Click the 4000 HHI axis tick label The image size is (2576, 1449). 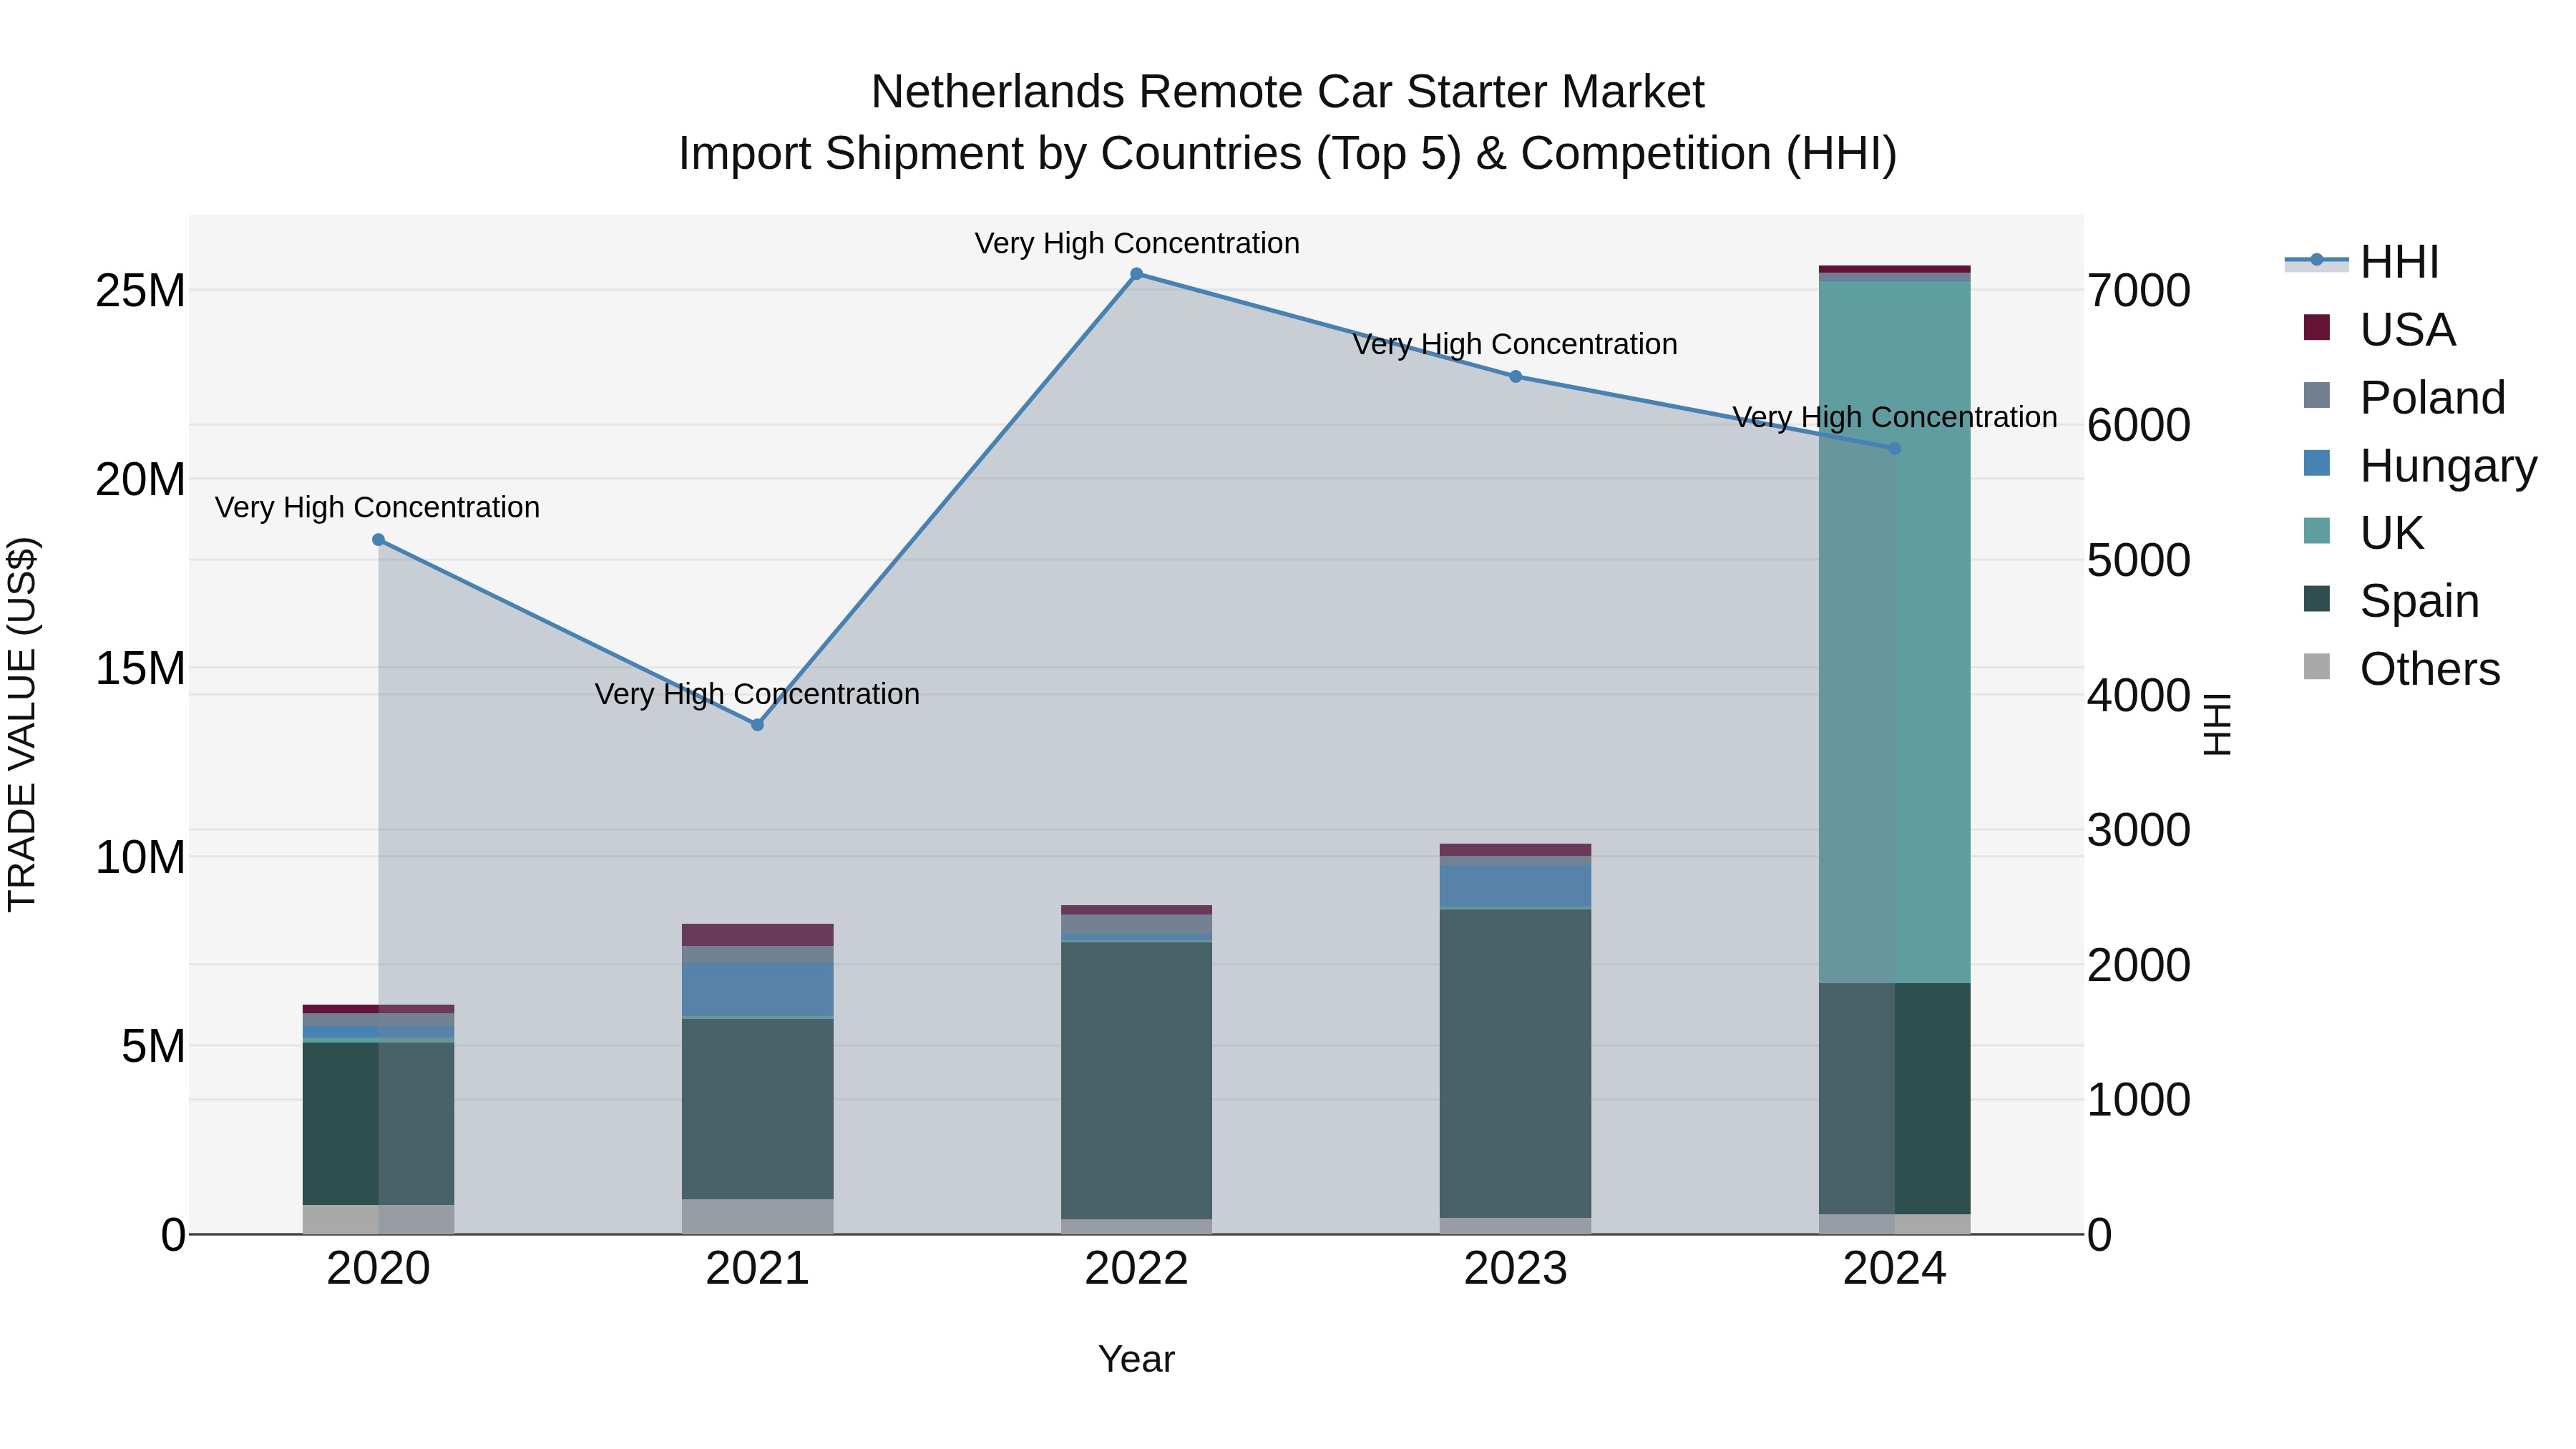pos(2139,695)
